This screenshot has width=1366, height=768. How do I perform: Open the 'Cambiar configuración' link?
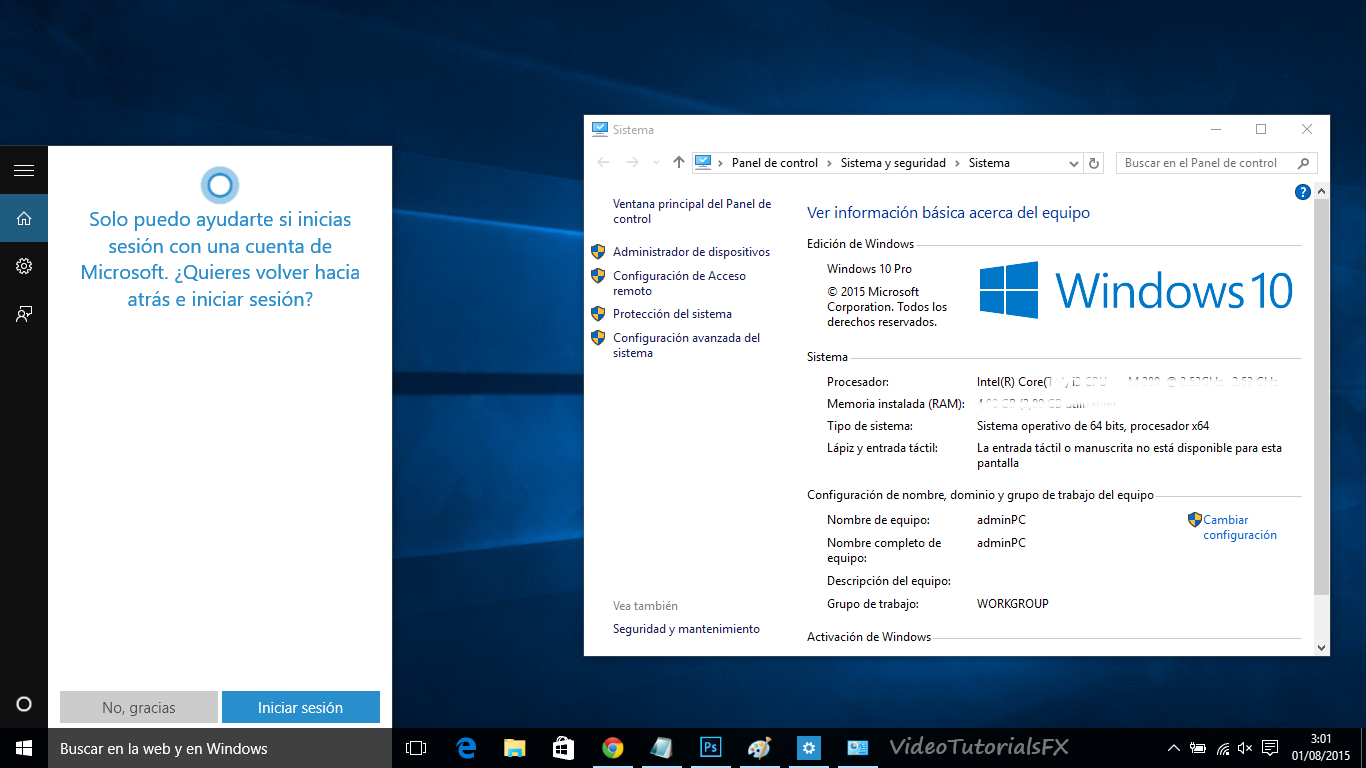(1240, 527)
